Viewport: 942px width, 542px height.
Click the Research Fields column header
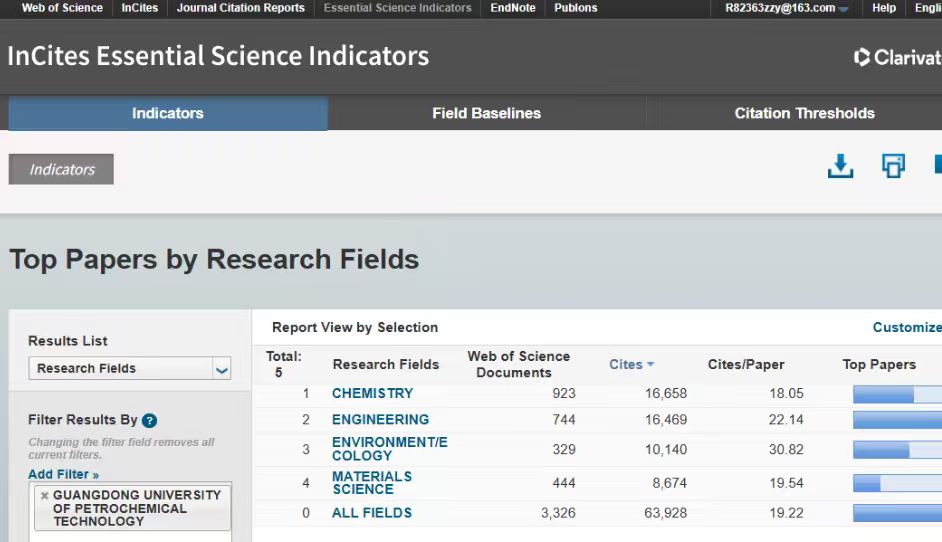pos(386,364)
